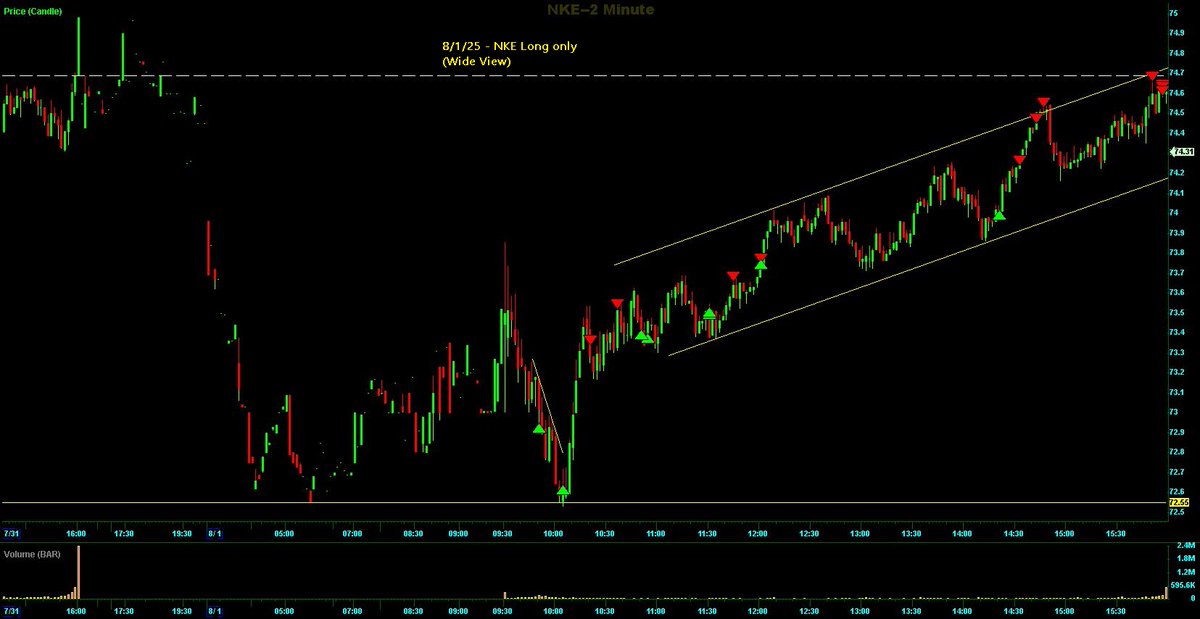Click the 09:30 label on price time axis
The image size is (1200, 619).
[503, 534]
